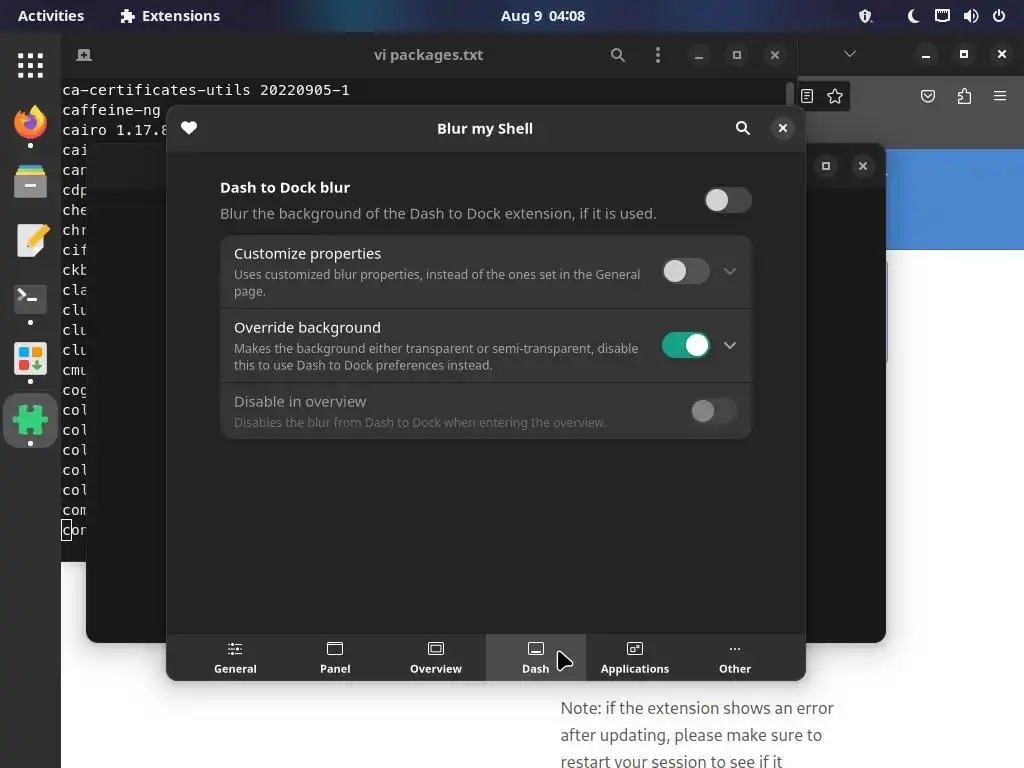Expand the Customize properties row chevron
Screen dimensions: 1024x768
pyautogui.click(x=730, y=271)
